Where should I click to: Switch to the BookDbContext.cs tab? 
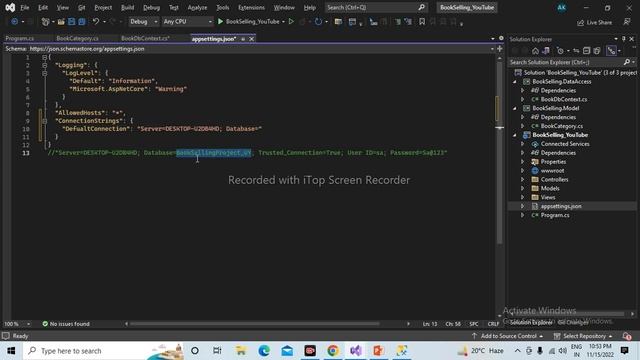click(x=145, y=38)
